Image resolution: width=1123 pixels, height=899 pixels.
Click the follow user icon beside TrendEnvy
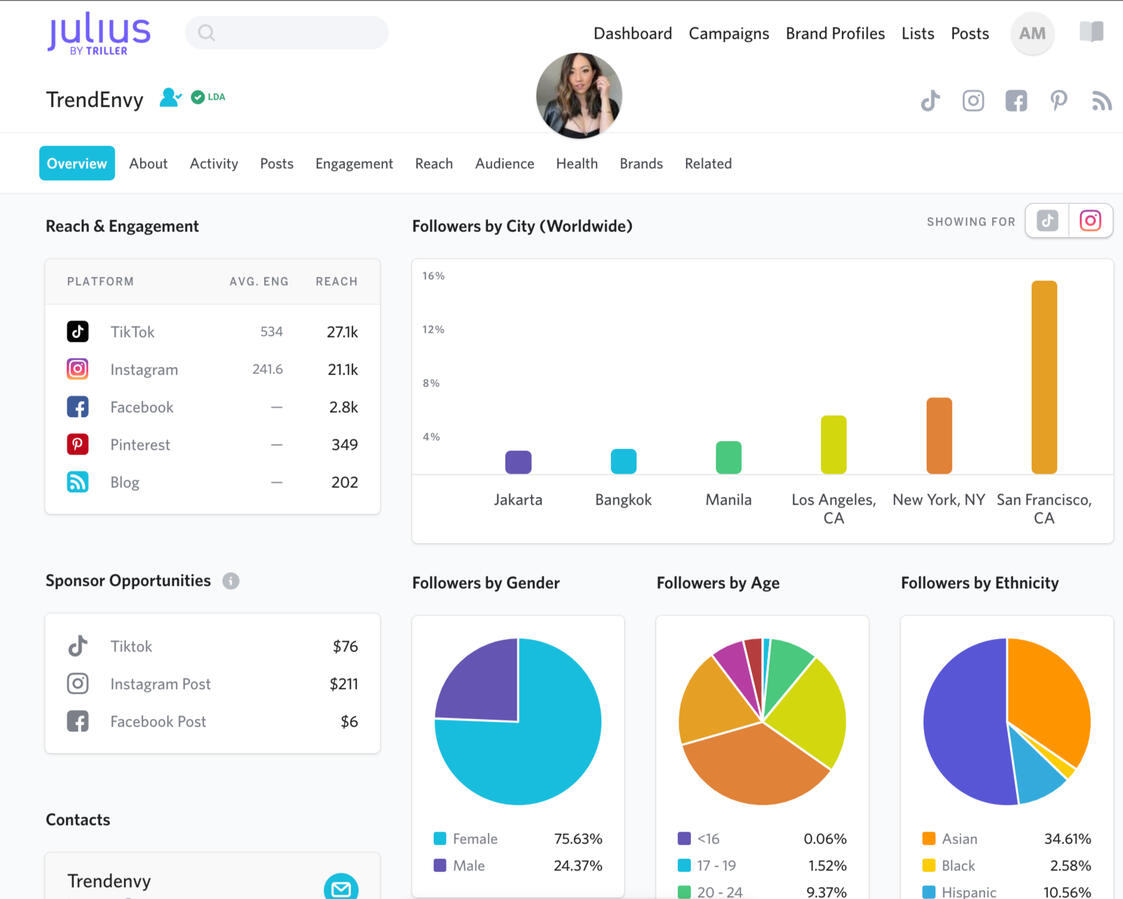(x=170, y=97)
